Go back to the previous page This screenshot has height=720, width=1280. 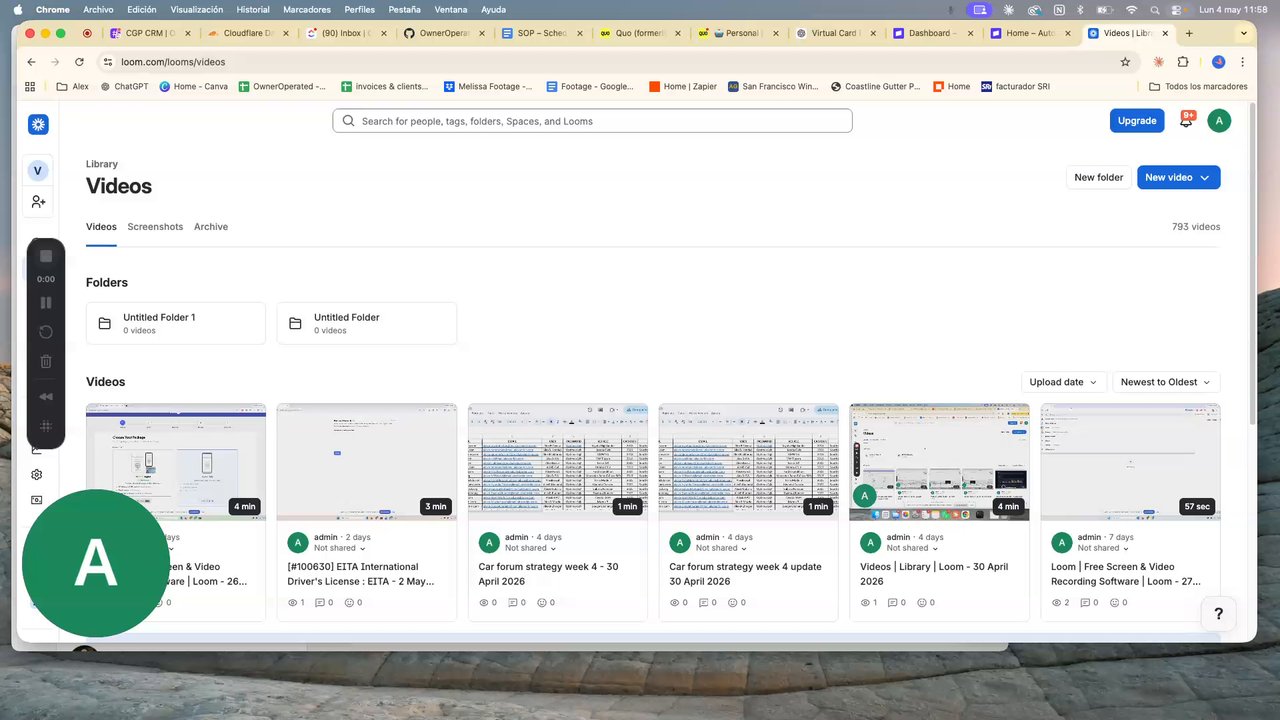click(x=32, y=62)
